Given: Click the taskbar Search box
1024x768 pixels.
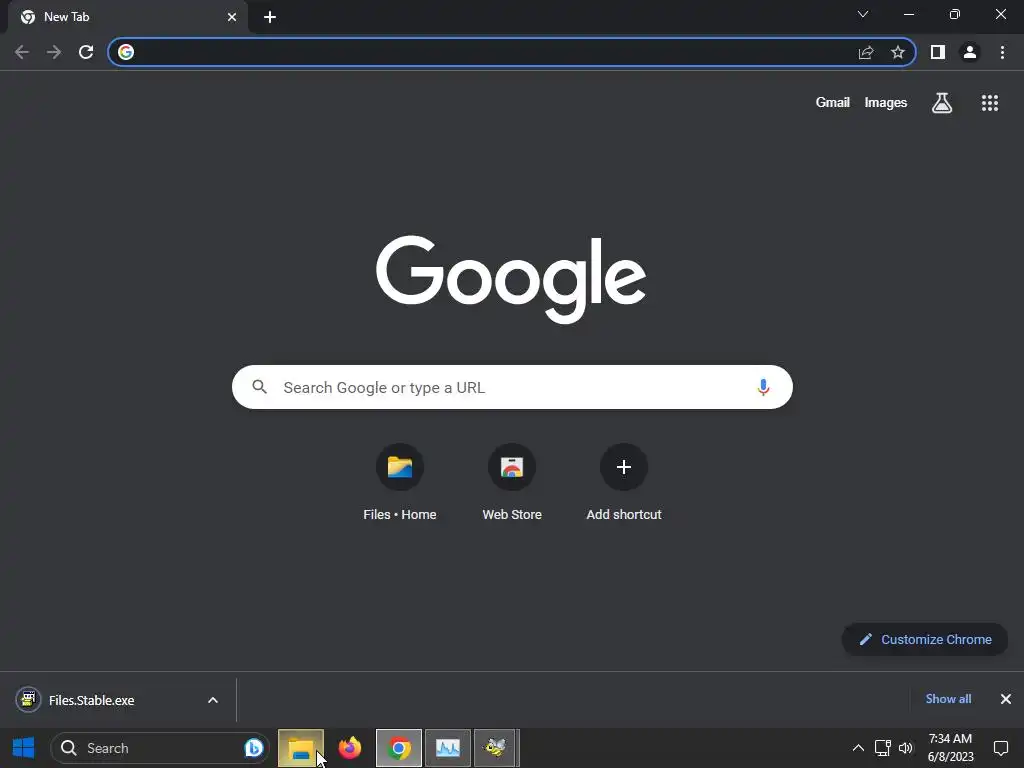Looking at the screenshot, I should point(159,748).
